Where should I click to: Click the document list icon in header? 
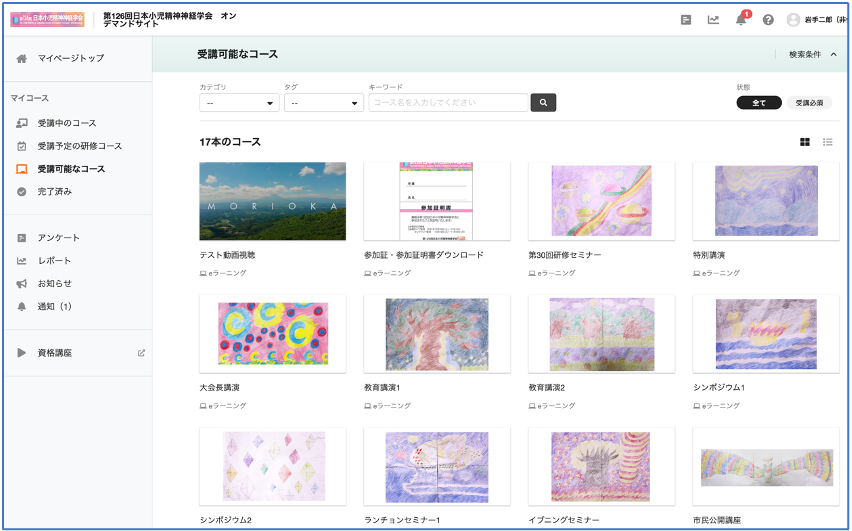686,20
